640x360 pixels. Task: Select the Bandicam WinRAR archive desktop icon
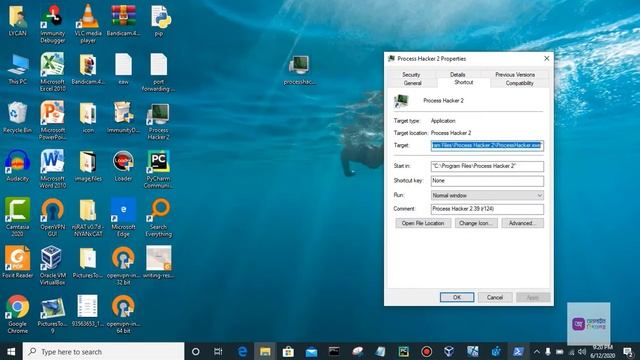point(123,20)
